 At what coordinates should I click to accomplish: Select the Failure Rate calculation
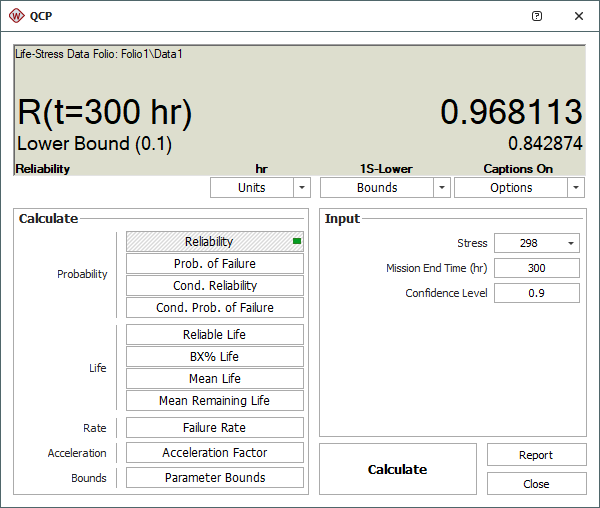point(215,428)
